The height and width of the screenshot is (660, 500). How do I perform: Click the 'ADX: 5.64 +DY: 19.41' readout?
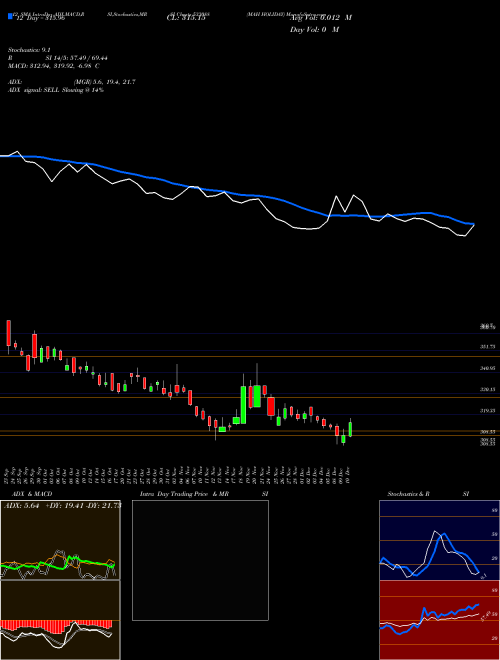pyautogui.click(x=61, y=506)
